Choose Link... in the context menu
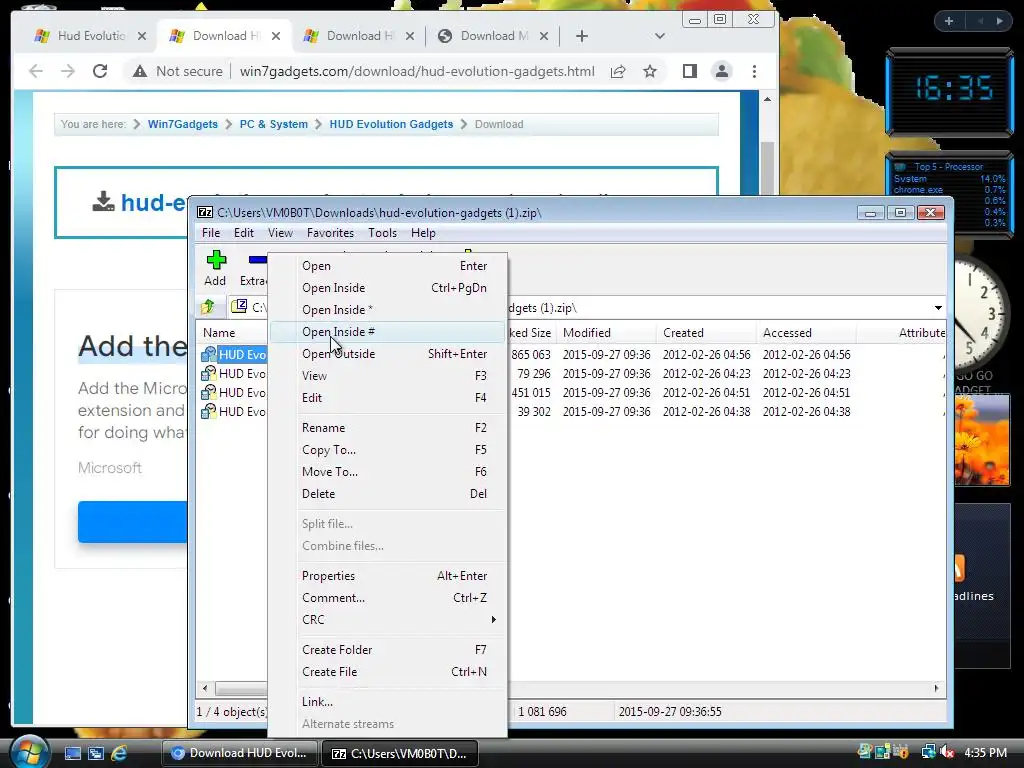The width and height of the screenshot is (1024, 768). pos(388,701)
